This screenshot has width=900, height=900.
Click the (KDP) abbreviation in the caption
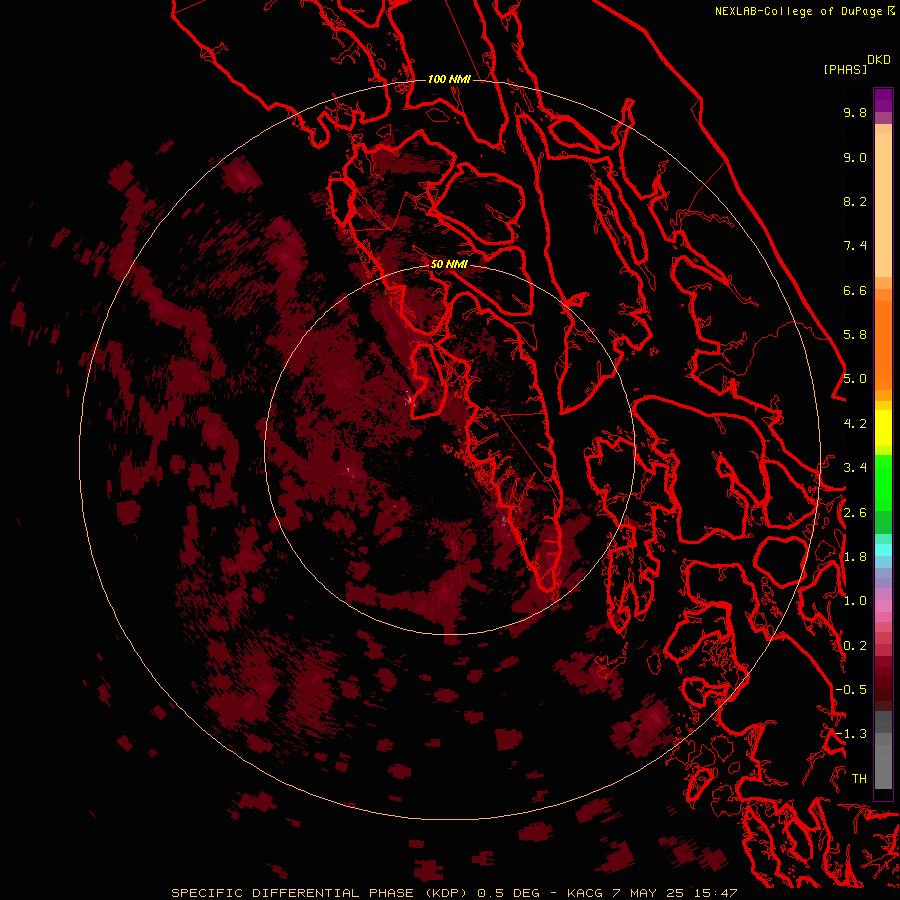pyautogui.click(x=448, y=893)
